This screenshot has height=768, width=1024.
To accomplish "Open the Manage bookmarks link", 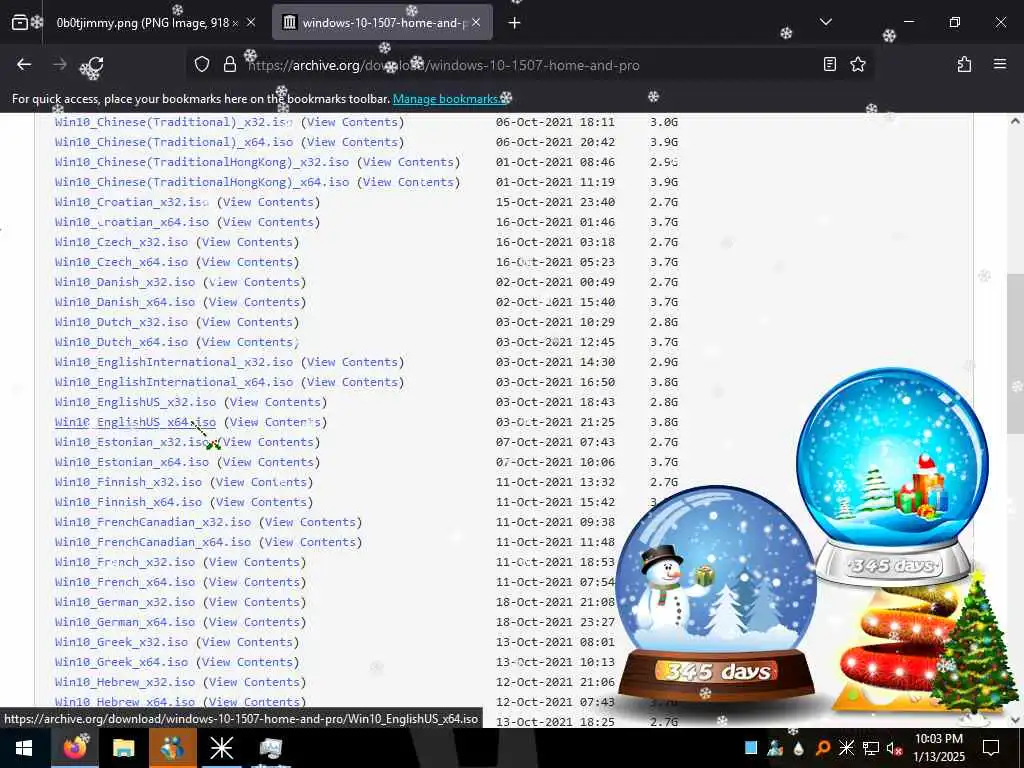I will (x=447, y=99).
